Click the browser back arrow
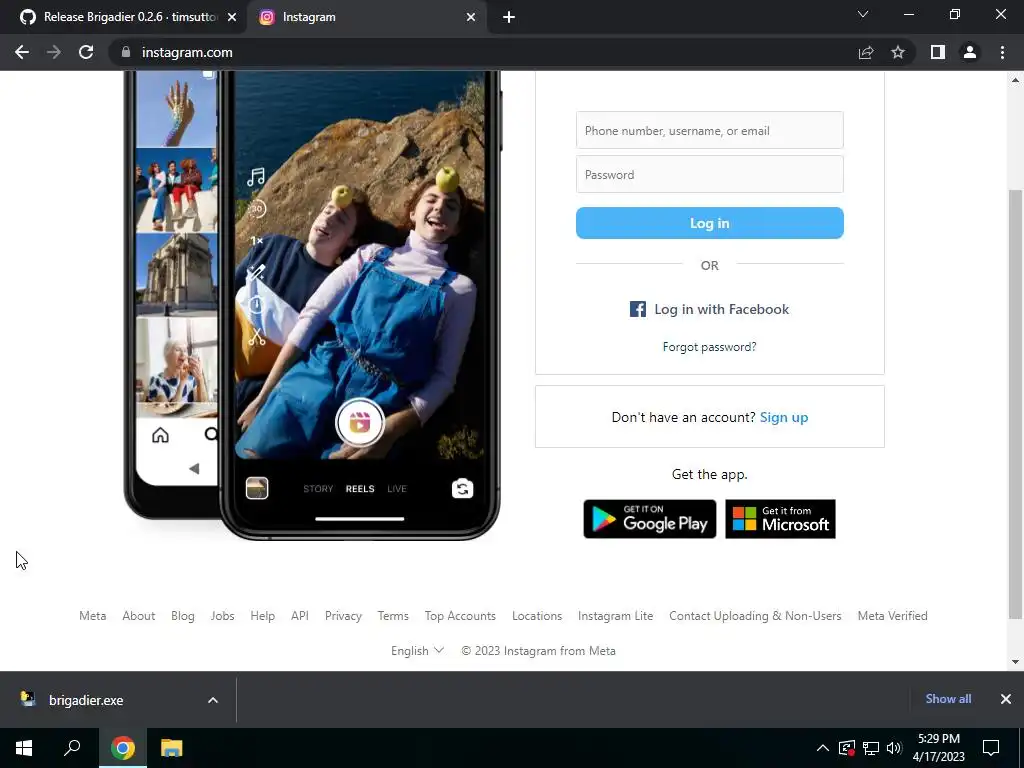Viewport: 1024px width, 768px height. (22, 52)
